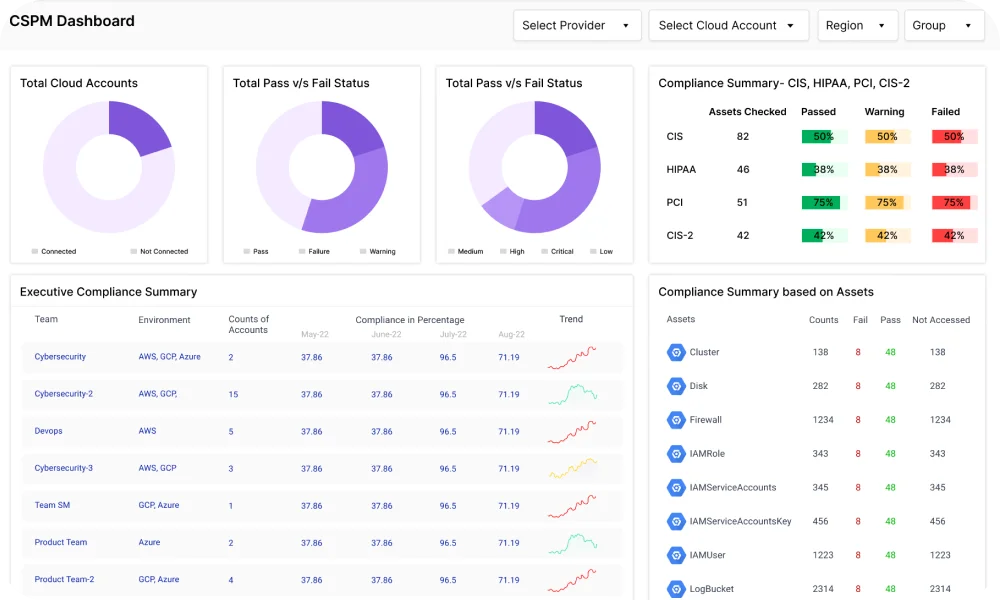
Task: Toggle the Not Connected legend item
Action: (x=159, y=252)
